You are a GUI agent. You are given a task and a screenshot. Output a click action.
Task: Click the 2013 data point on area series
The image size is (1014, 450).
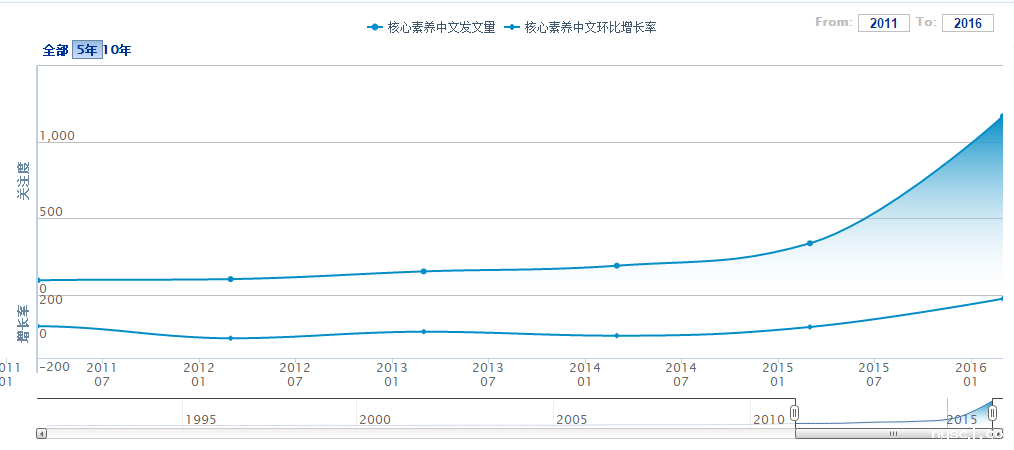pyautogui.click(x=424, y=271)
